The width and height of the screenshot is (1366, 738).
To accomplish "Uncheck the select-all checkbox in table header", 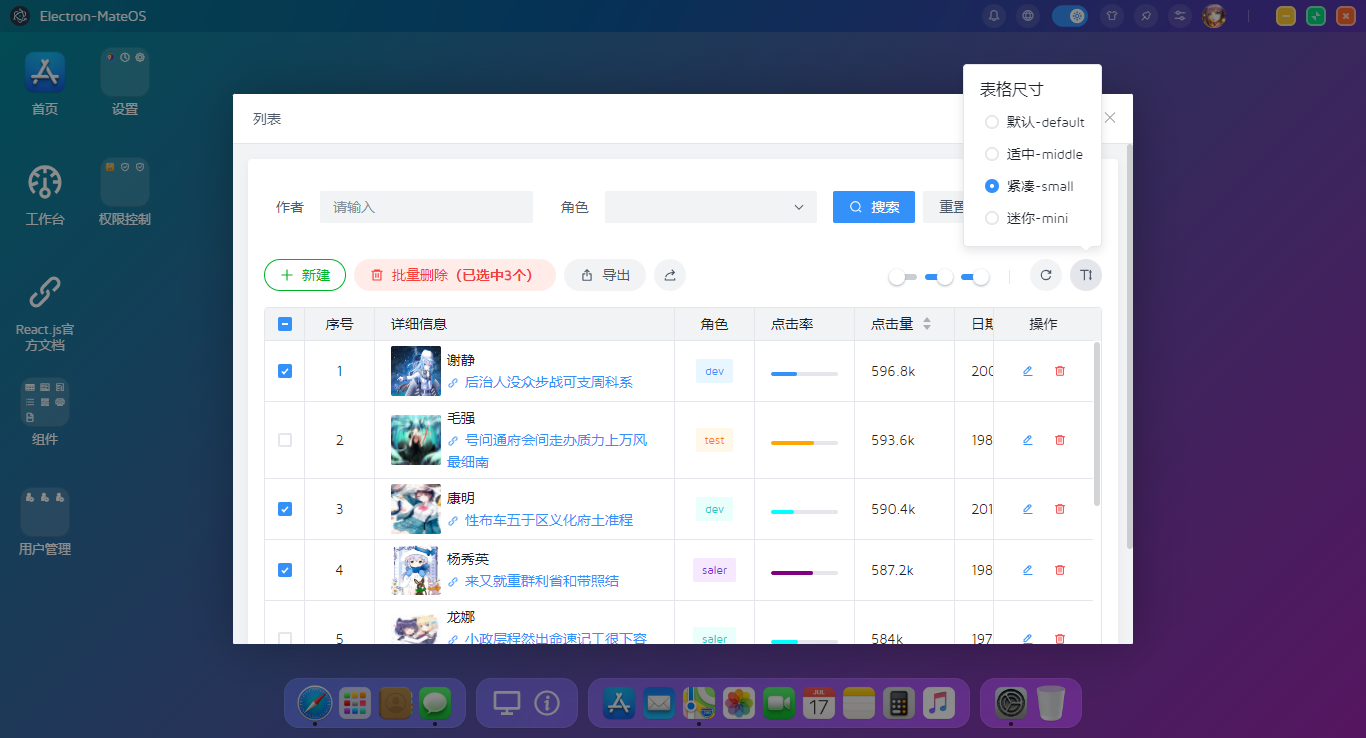I will (x=284, y=323).
